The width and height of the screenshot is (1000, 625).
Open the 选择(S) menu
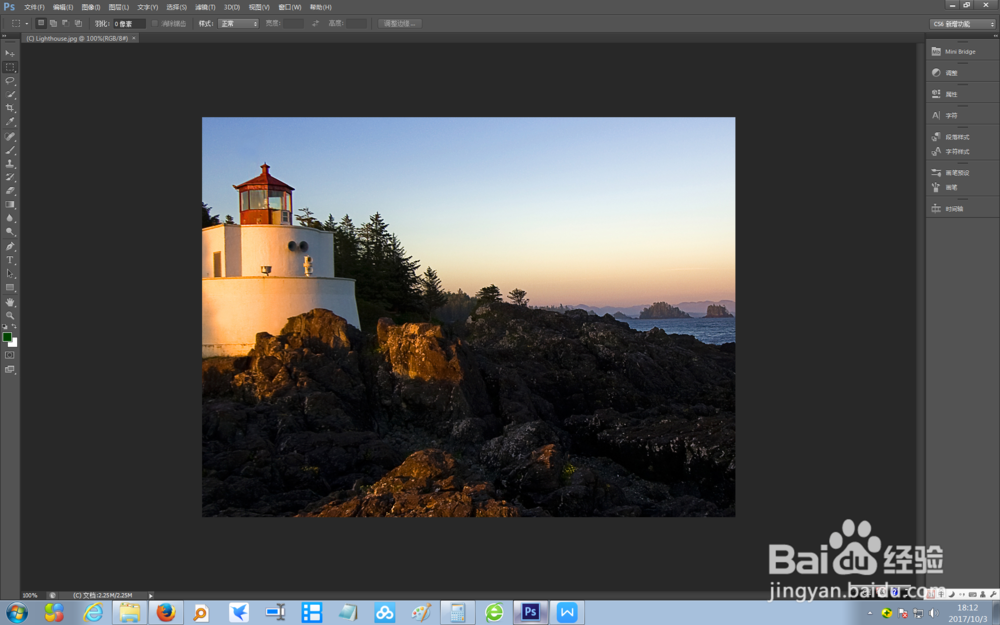177,7
